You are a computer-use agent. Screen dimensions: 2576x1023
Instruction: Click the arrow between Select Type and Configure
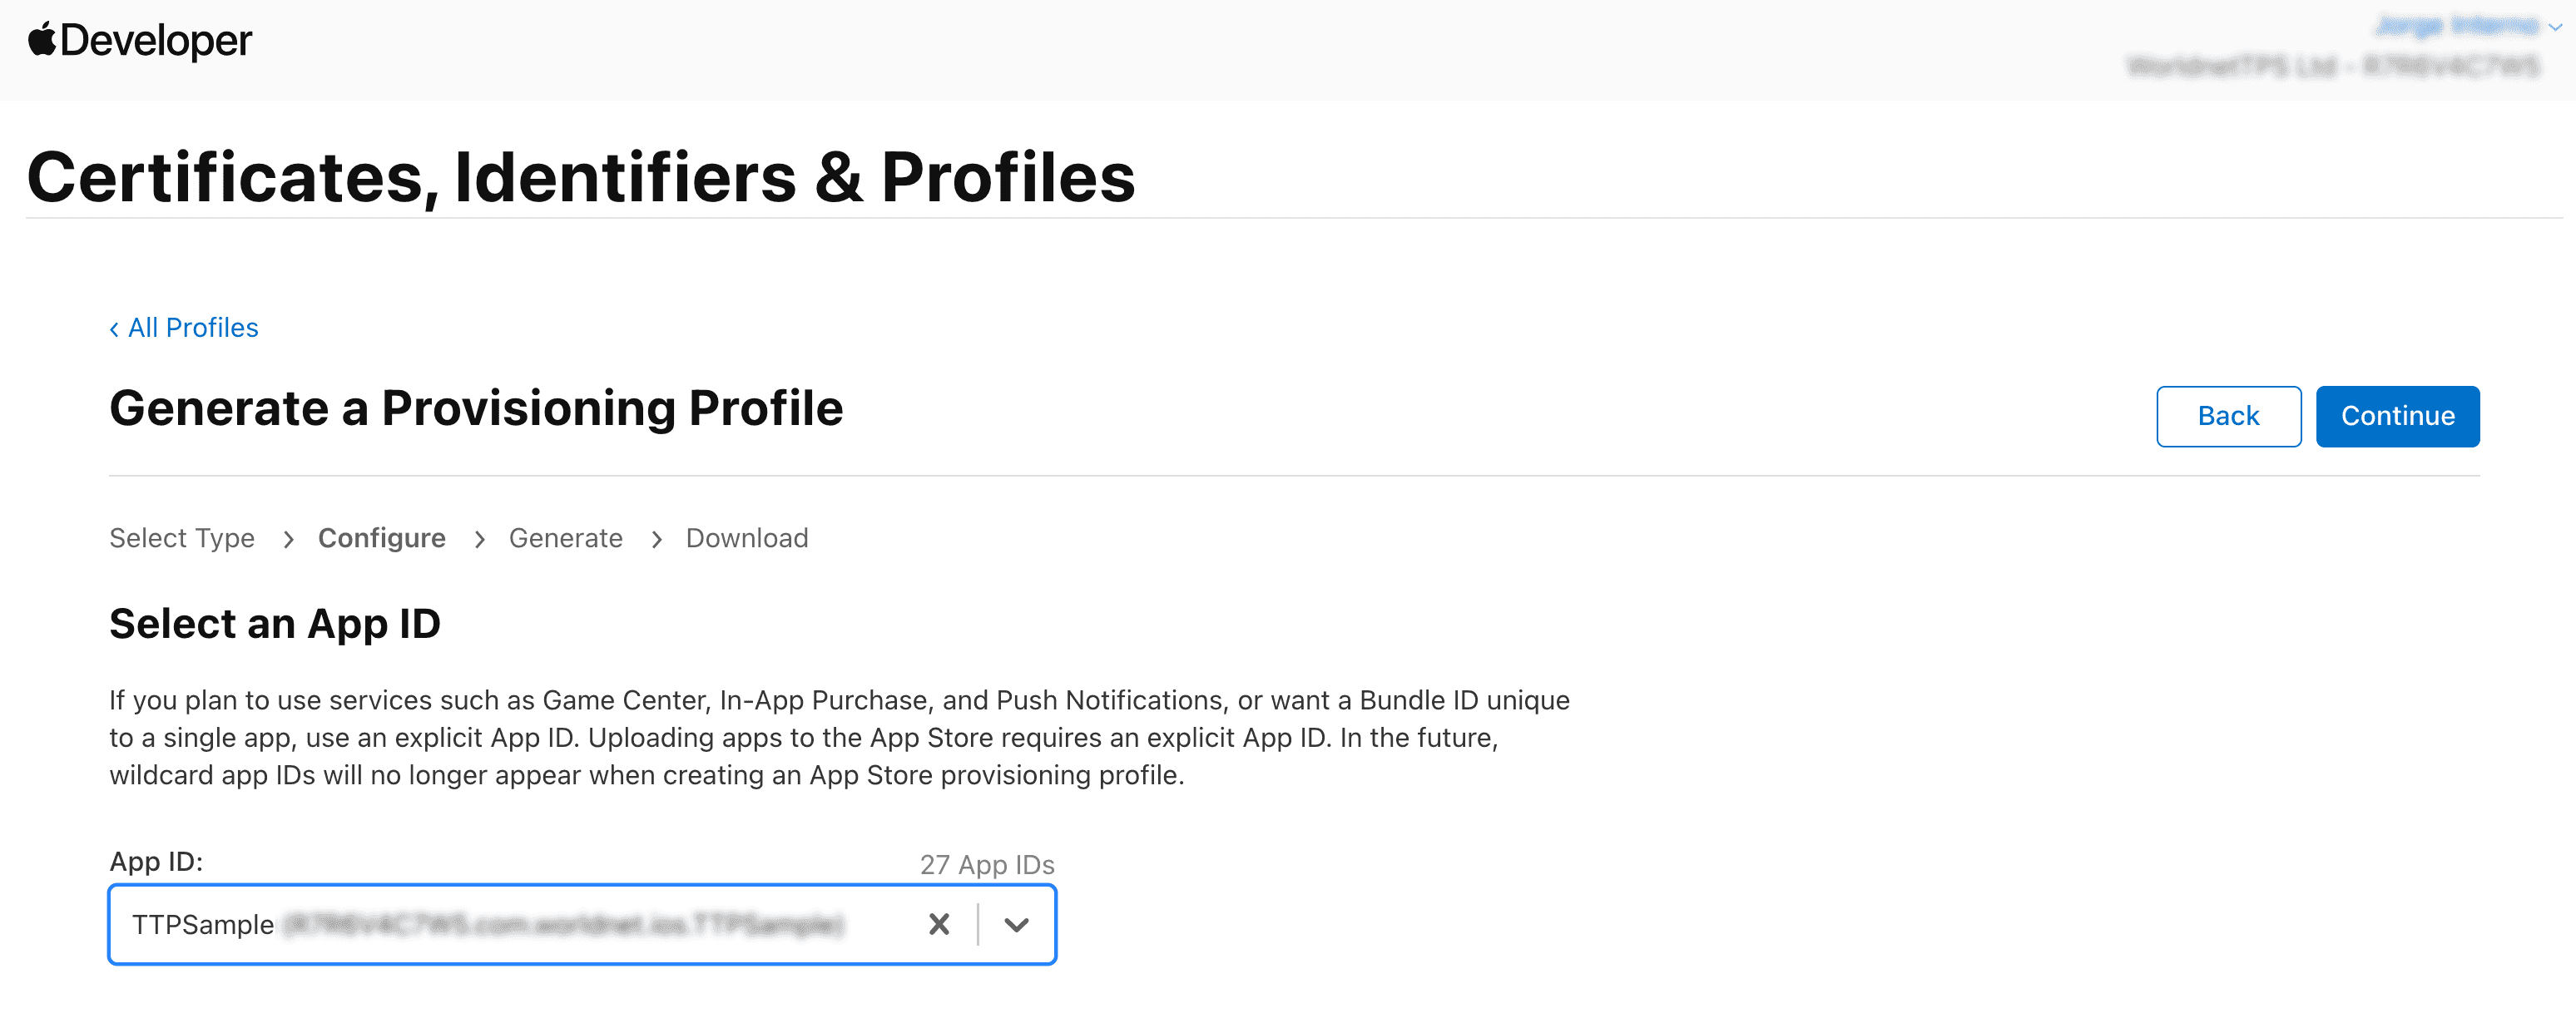(288, 539)
